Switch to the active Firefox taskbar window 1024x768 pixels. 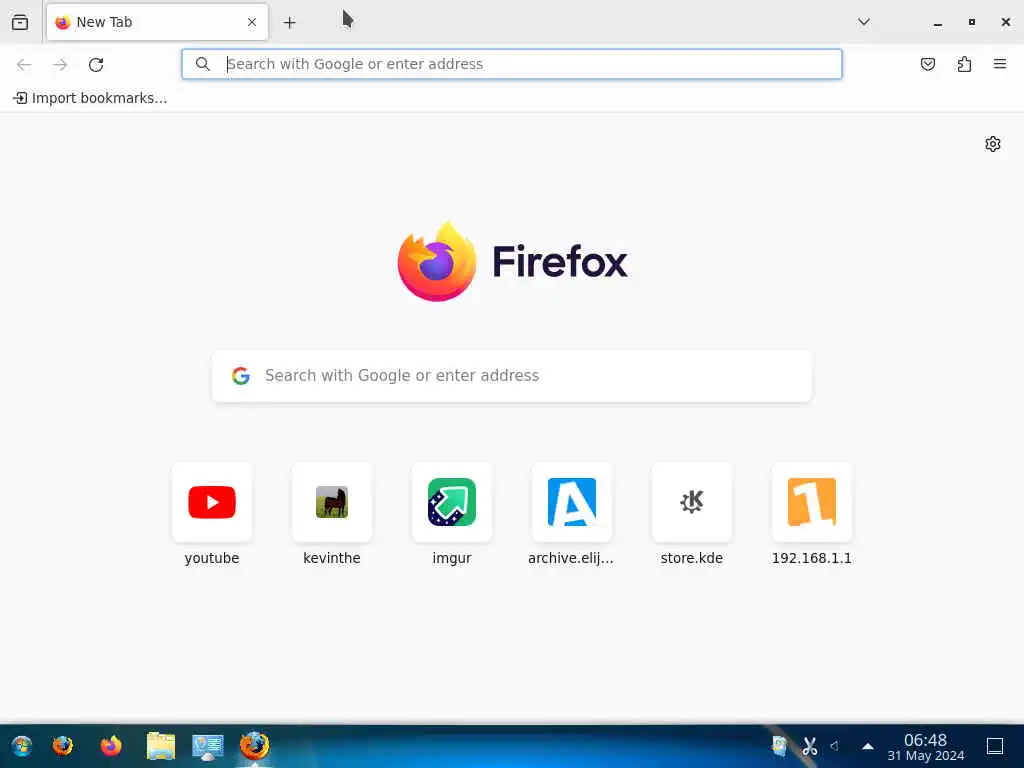click(254, 746)
